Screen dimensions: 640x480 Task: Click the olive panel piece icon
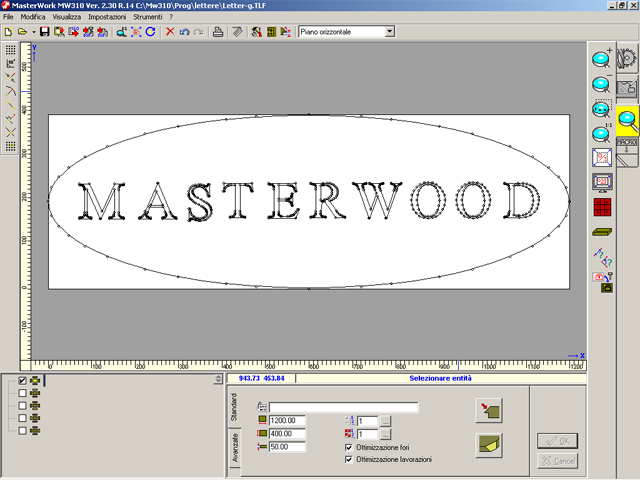[602, 232]
